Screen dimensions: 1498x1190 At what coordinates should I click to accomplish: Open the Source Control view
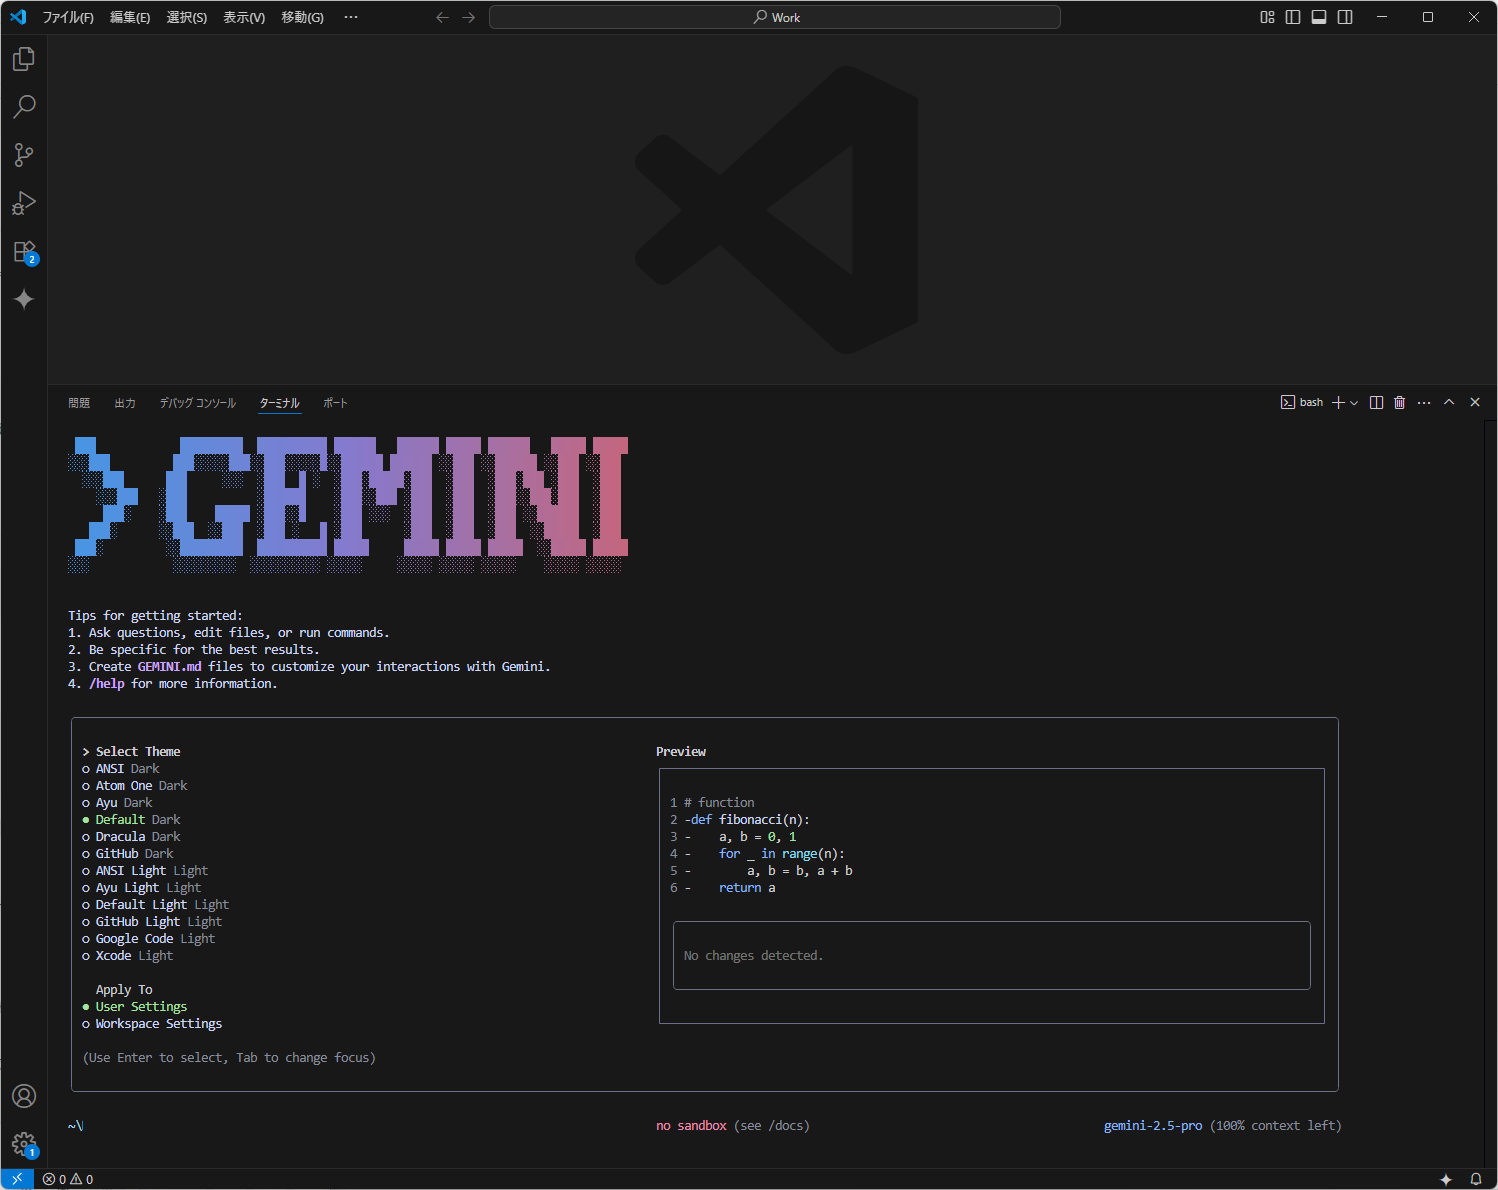[24, 155]
